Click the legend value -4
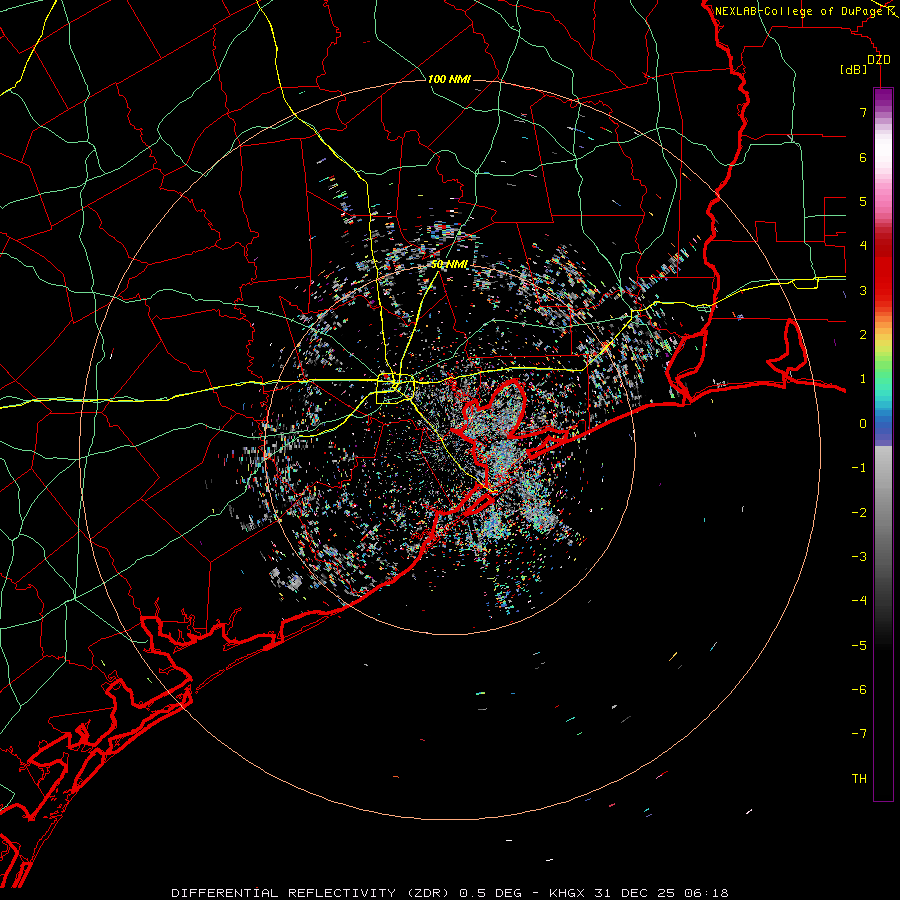 [859, 601]
